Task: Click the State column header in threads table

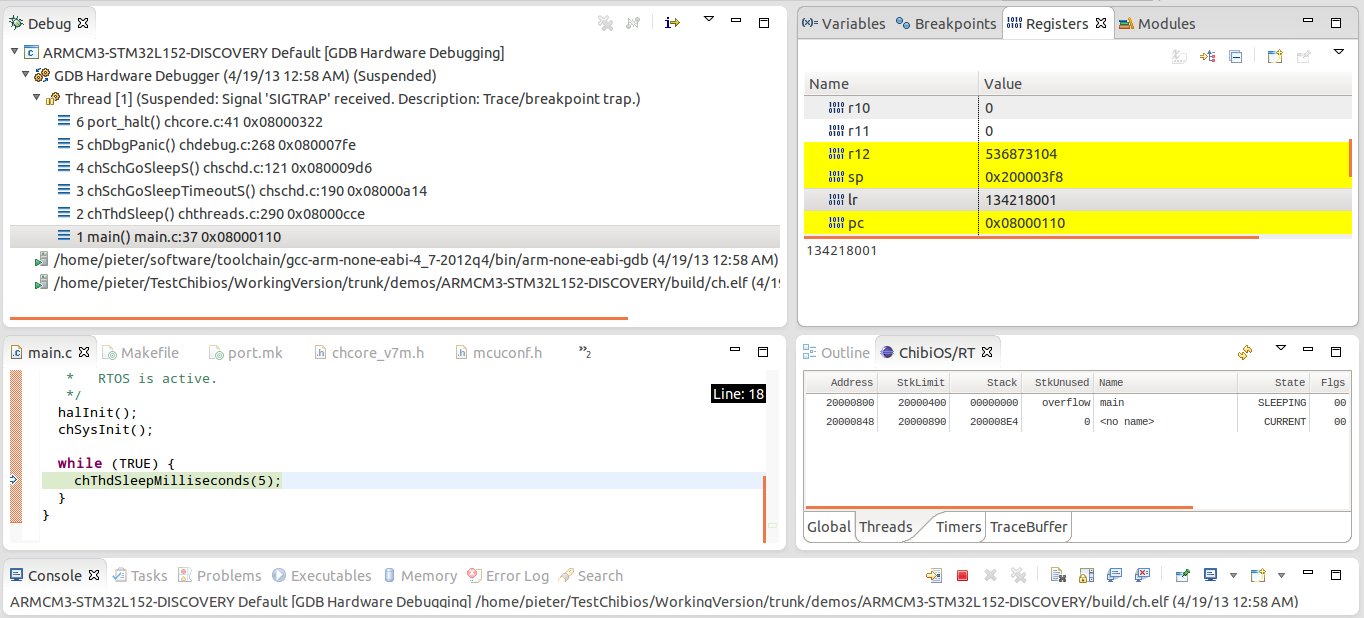Action: [x=1273, y=382]
